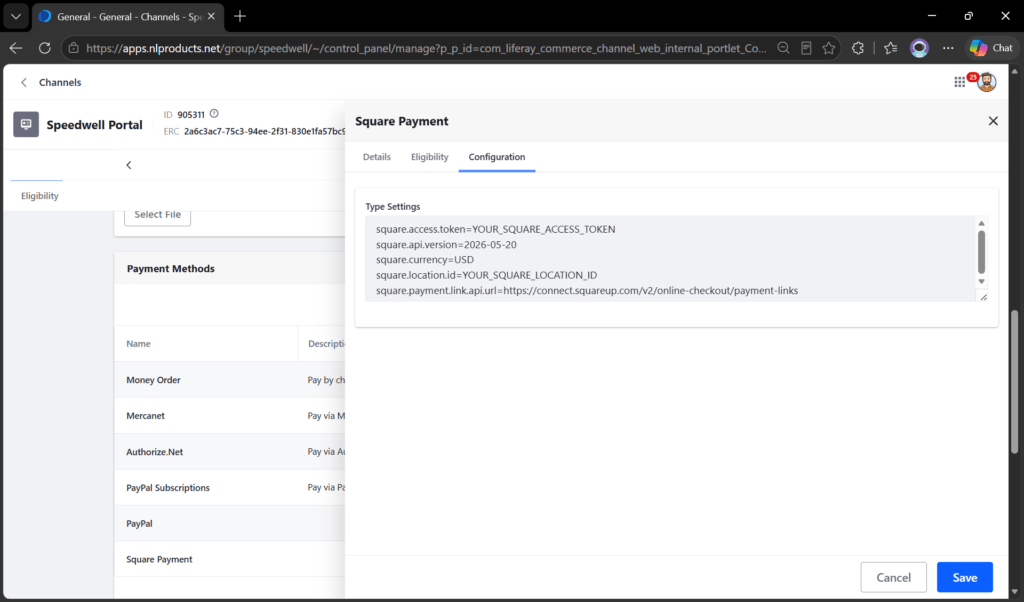
Task: Open the PayPal payment method row
Action: 229,524
